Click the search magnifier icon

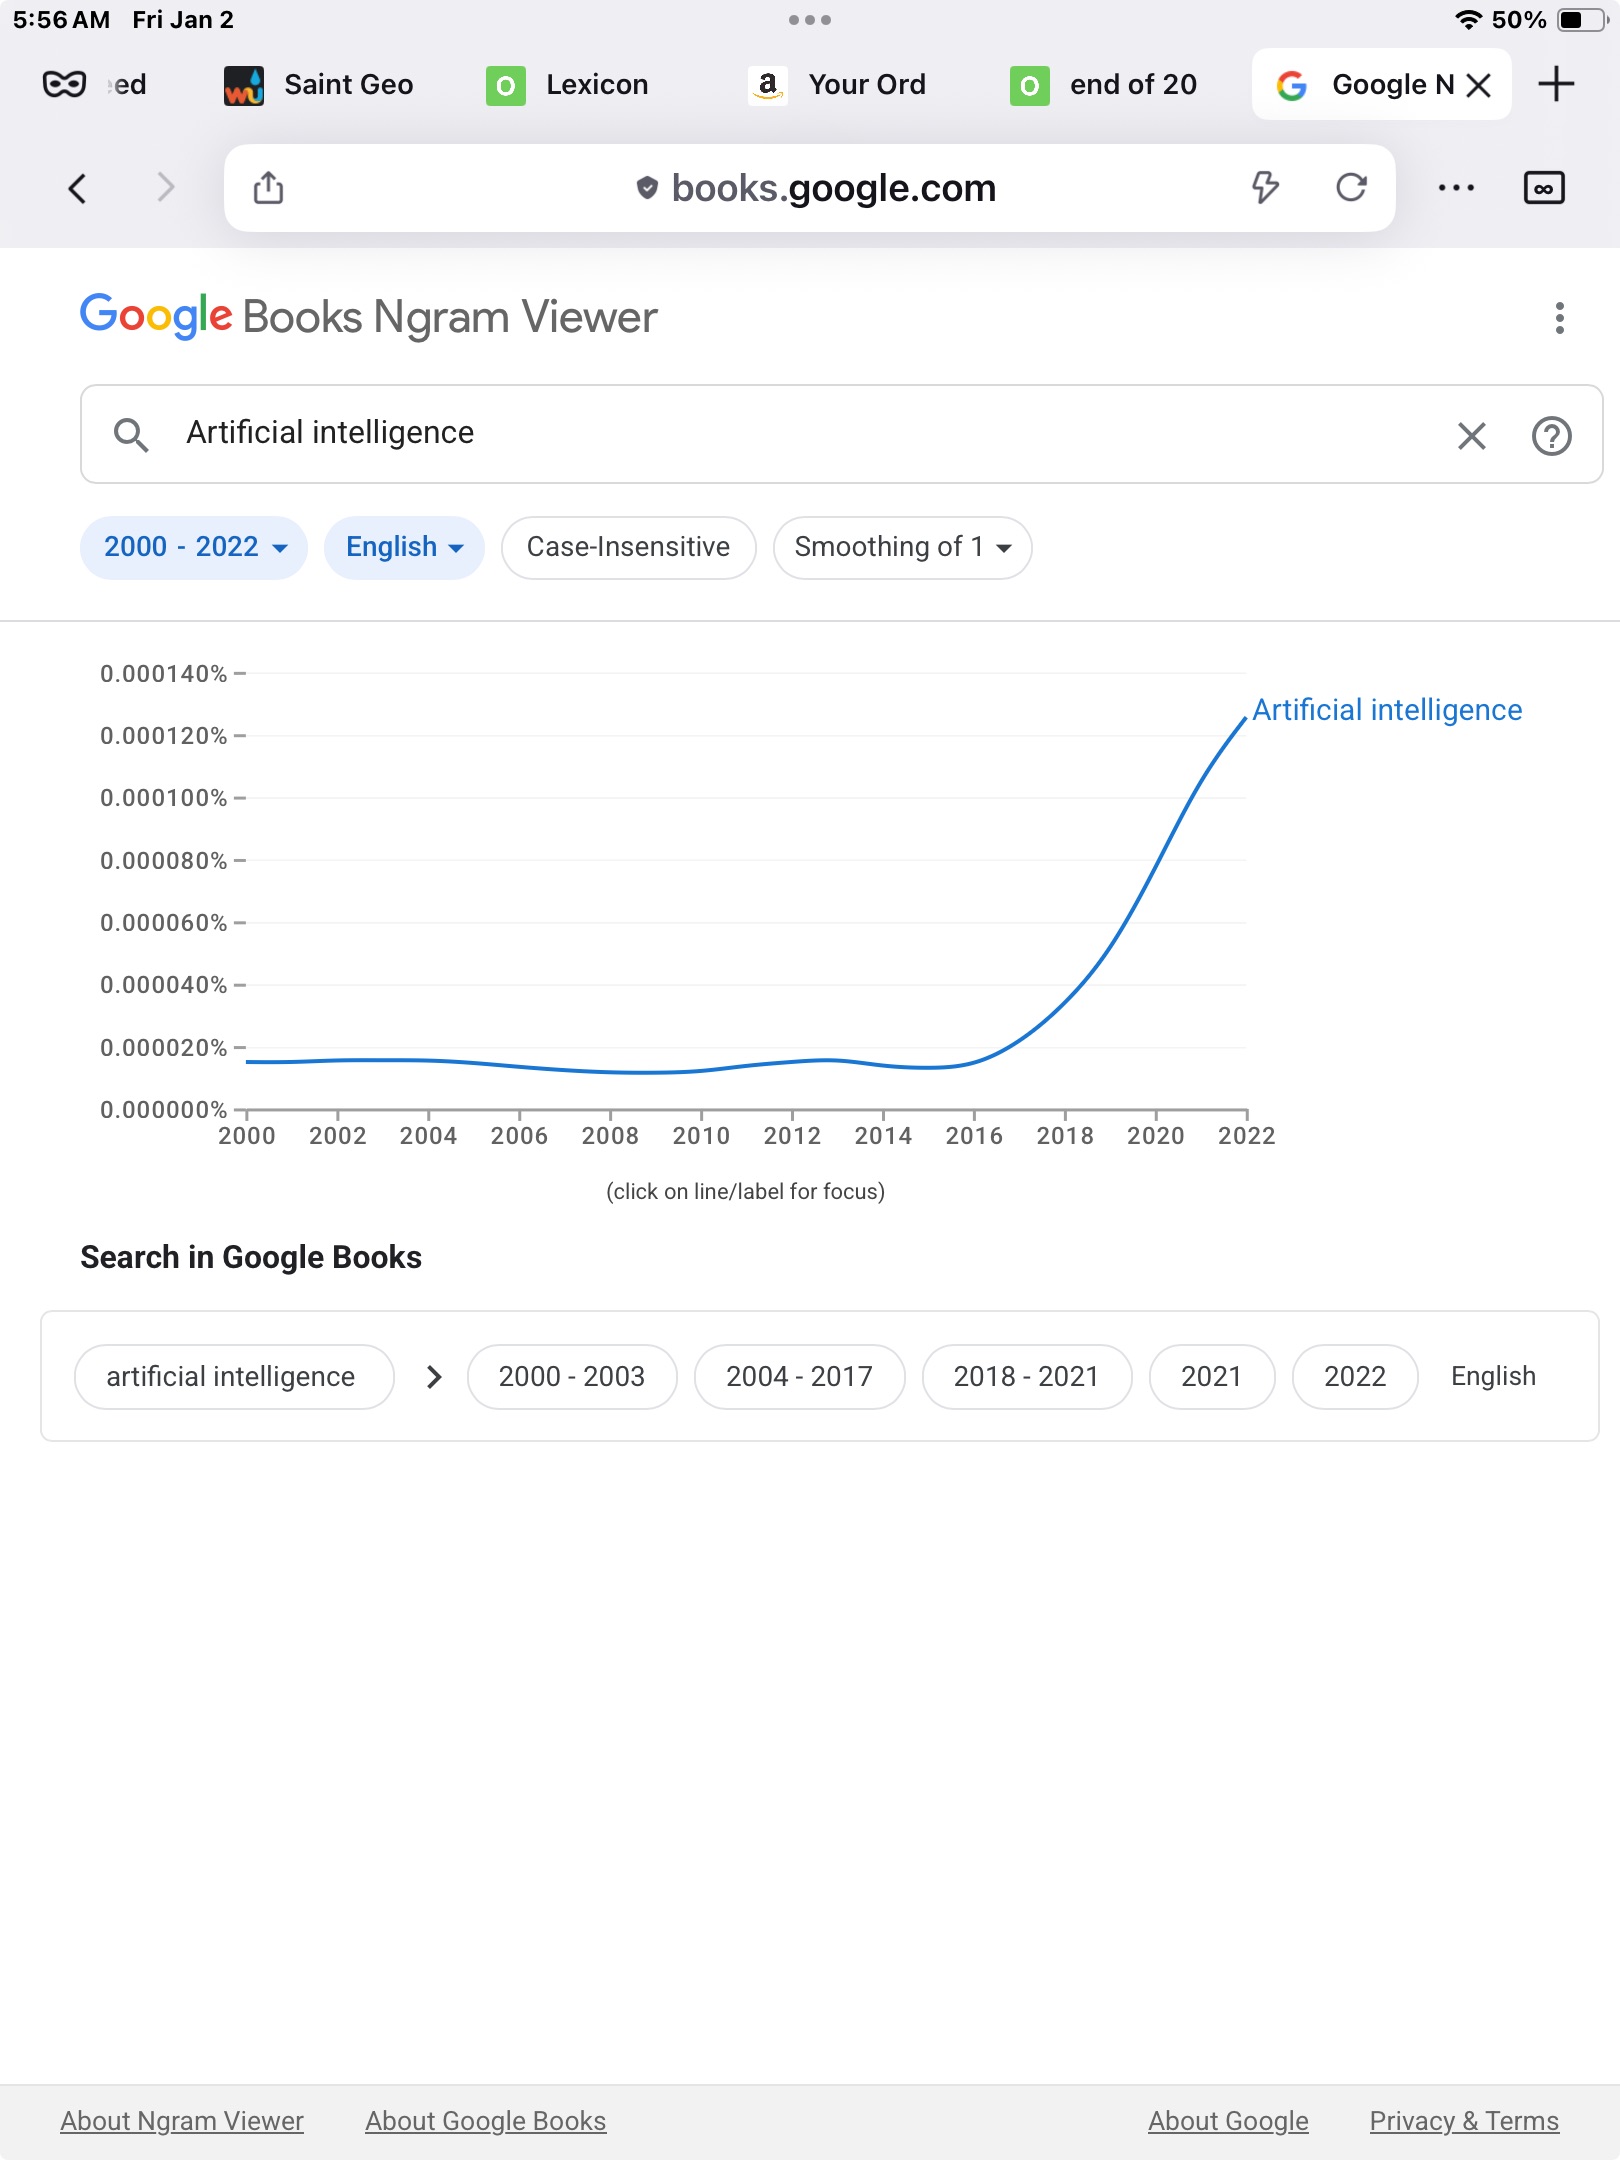click(131, 435)
